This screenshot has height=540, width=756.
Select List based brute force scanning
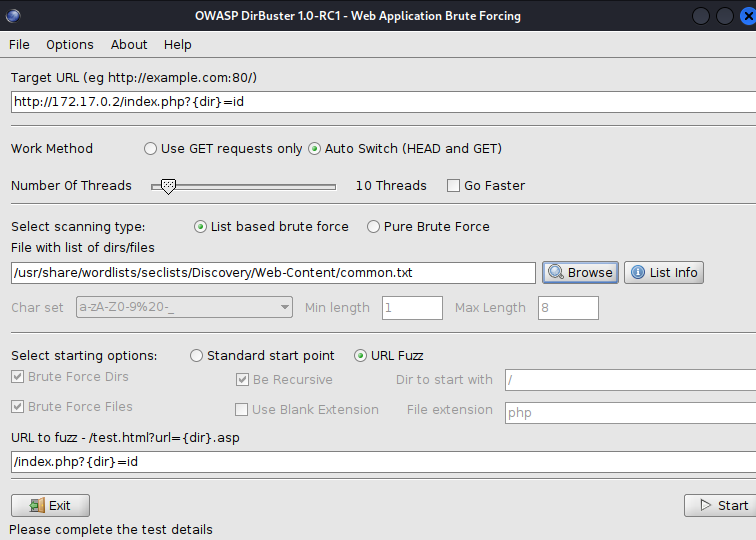point(201,227)
